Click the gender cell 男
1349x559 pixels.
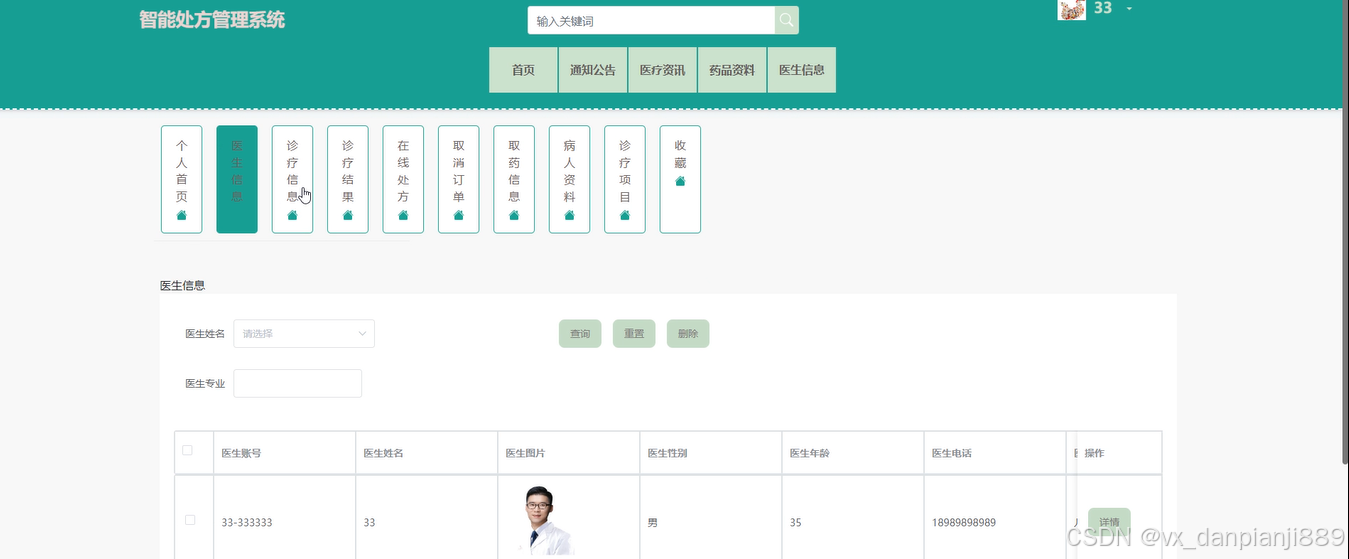(x=653, y=523)
